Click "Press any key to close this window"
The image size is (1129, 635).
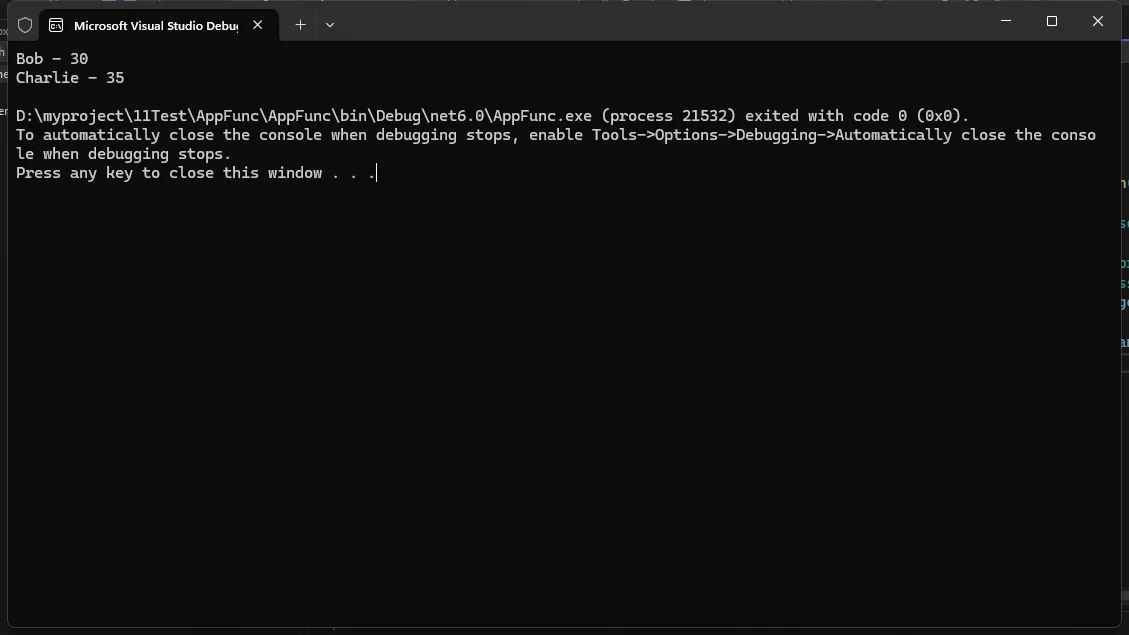(169, 173)
